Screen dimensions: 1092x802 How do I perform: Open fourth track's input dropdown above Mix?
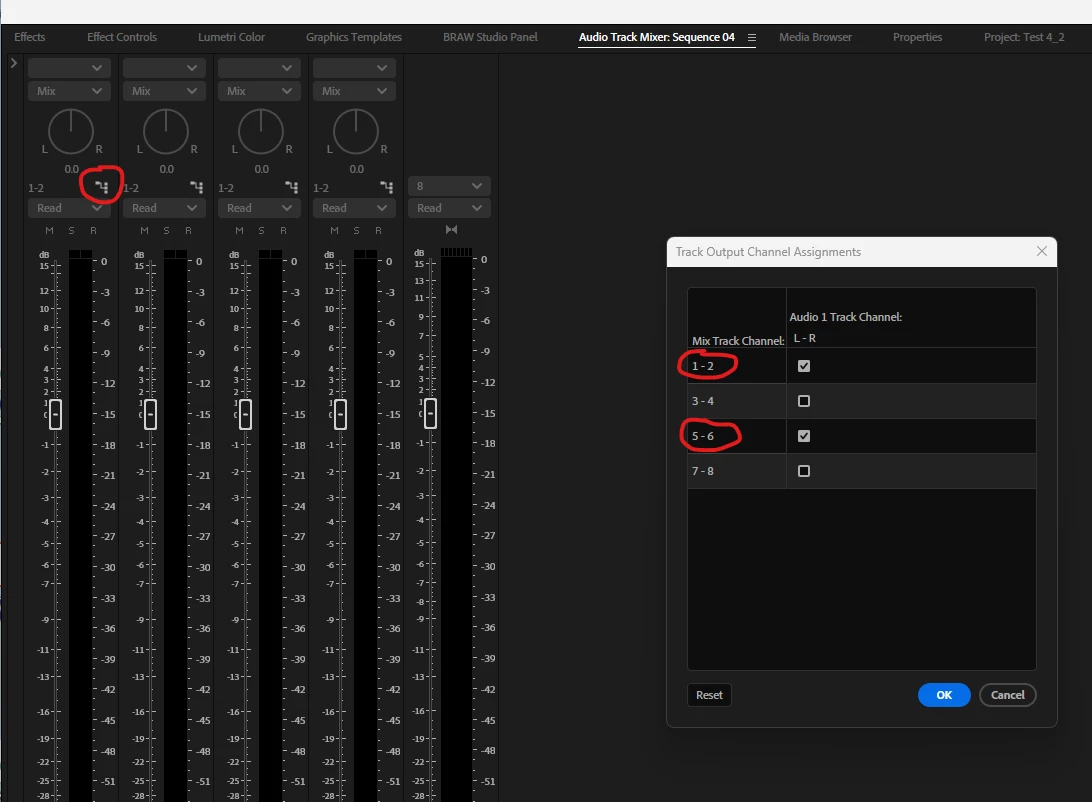[x=354, y=68]
